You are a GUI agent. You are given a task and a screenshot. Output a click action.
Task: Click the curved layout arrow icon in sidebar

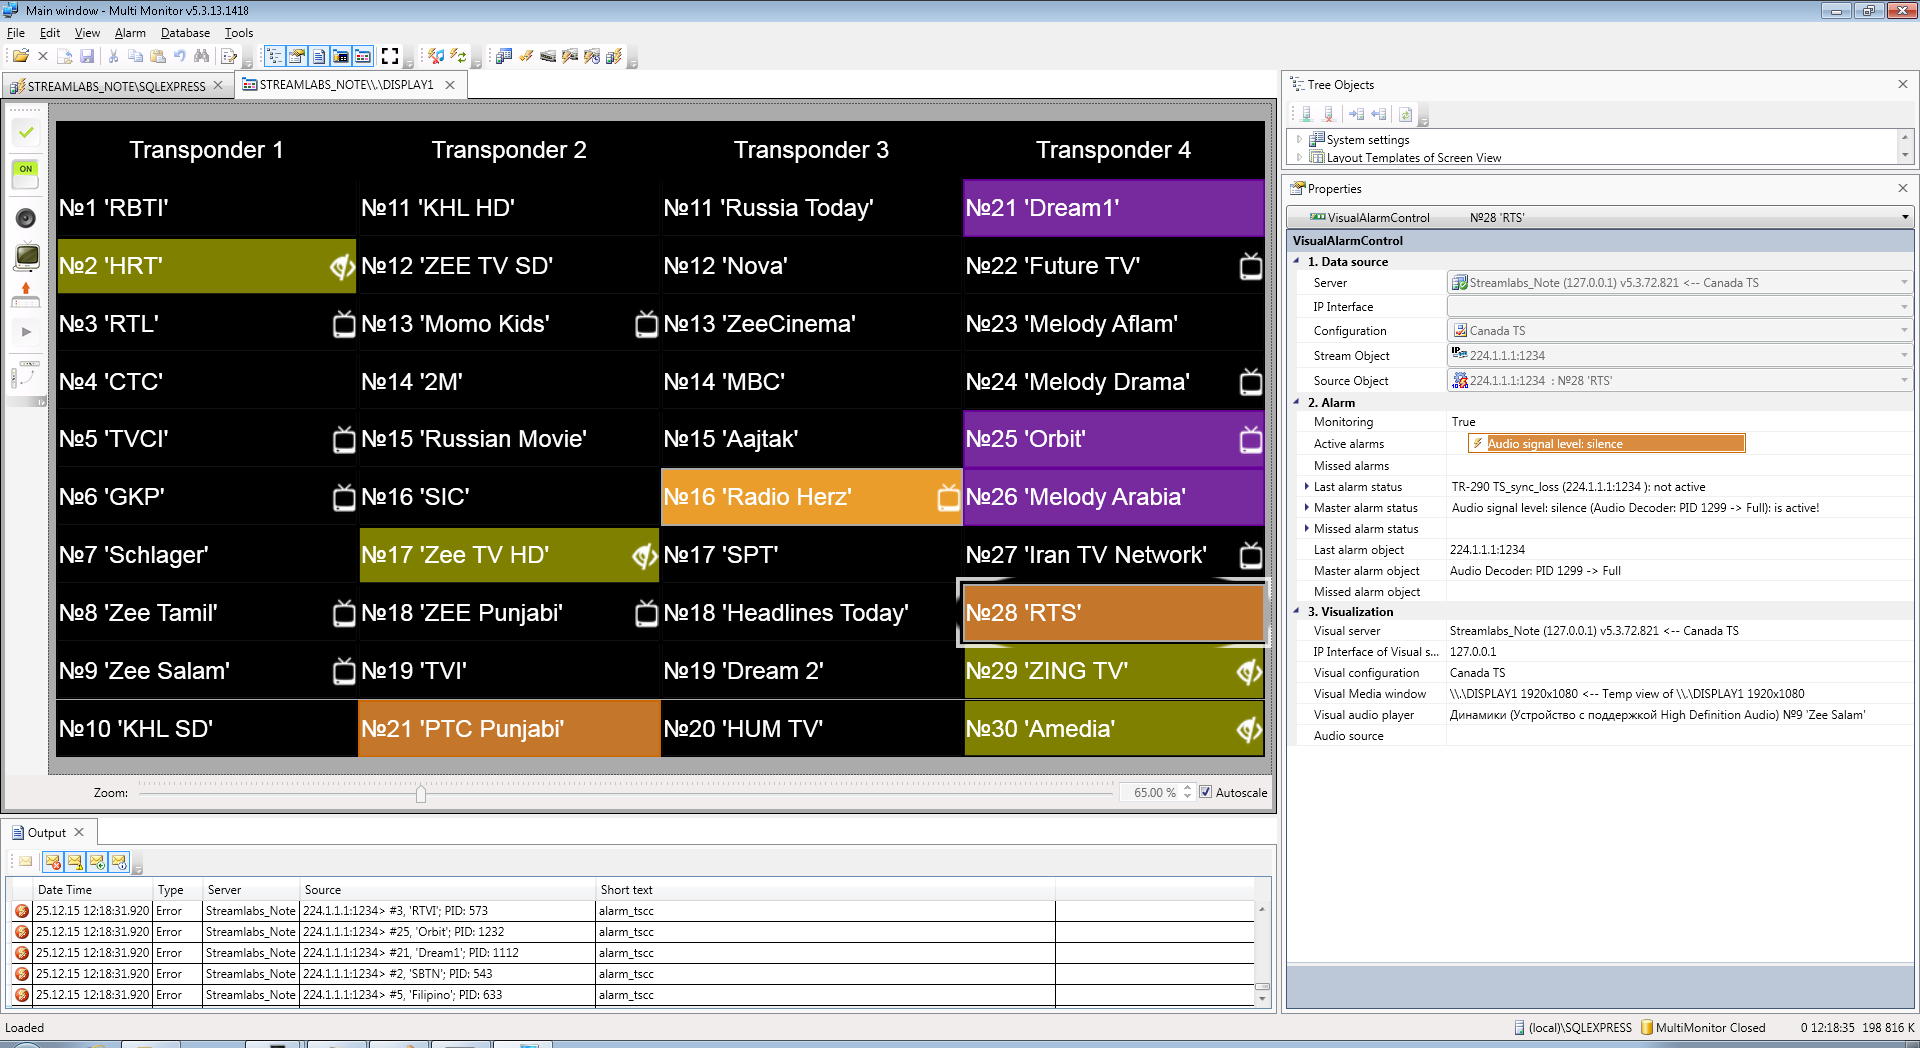pos(26,375)
